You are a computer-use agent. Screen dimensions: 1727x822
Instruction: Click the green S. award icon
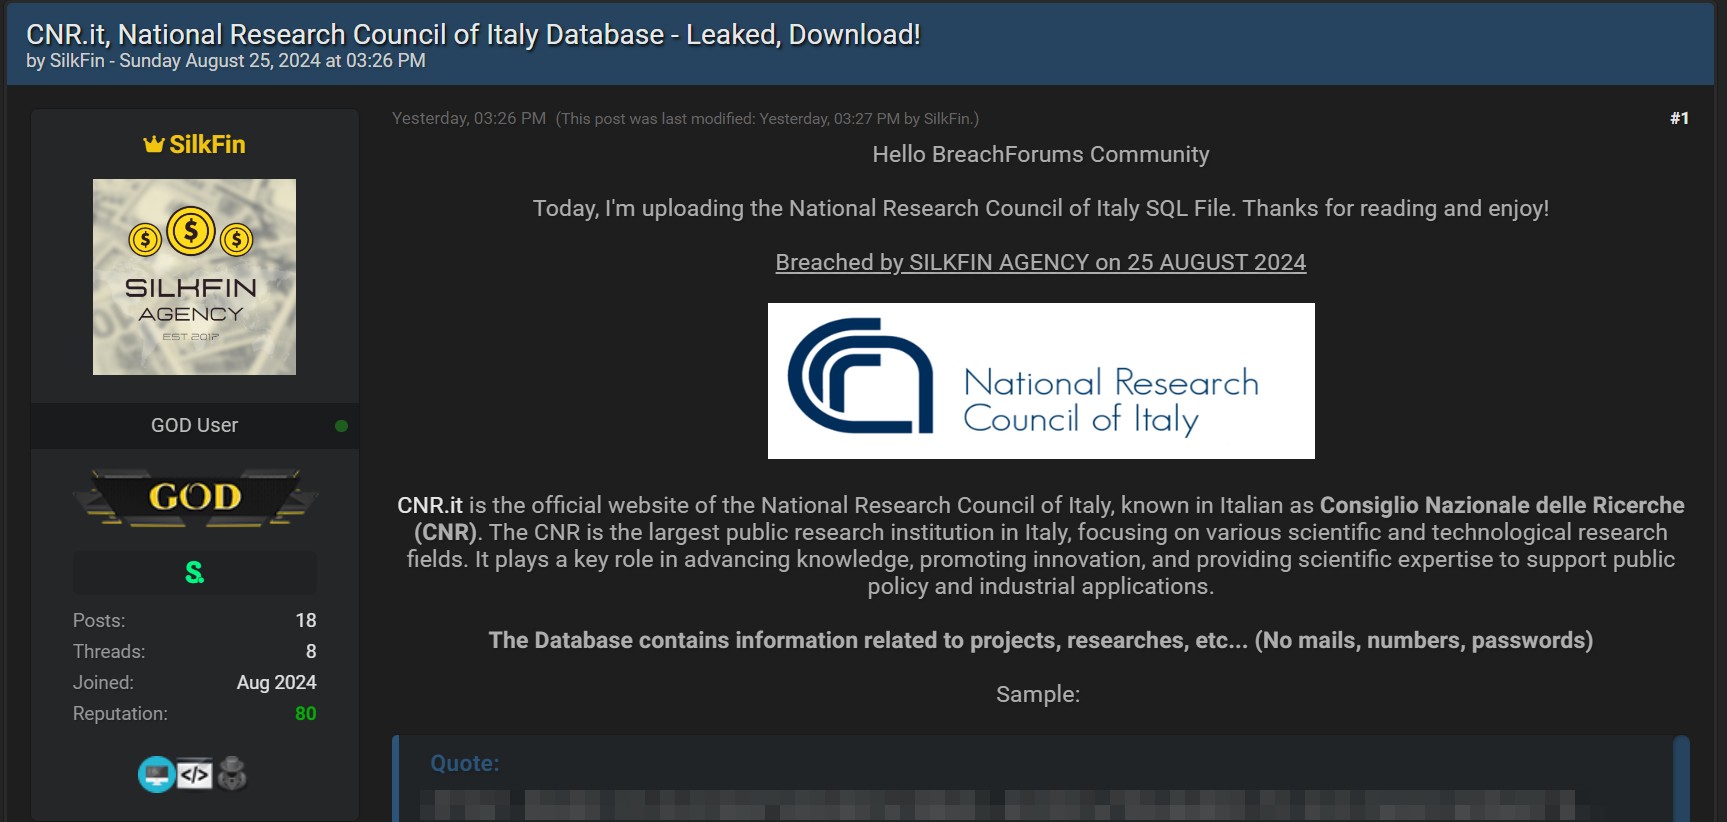click(195, 573)
